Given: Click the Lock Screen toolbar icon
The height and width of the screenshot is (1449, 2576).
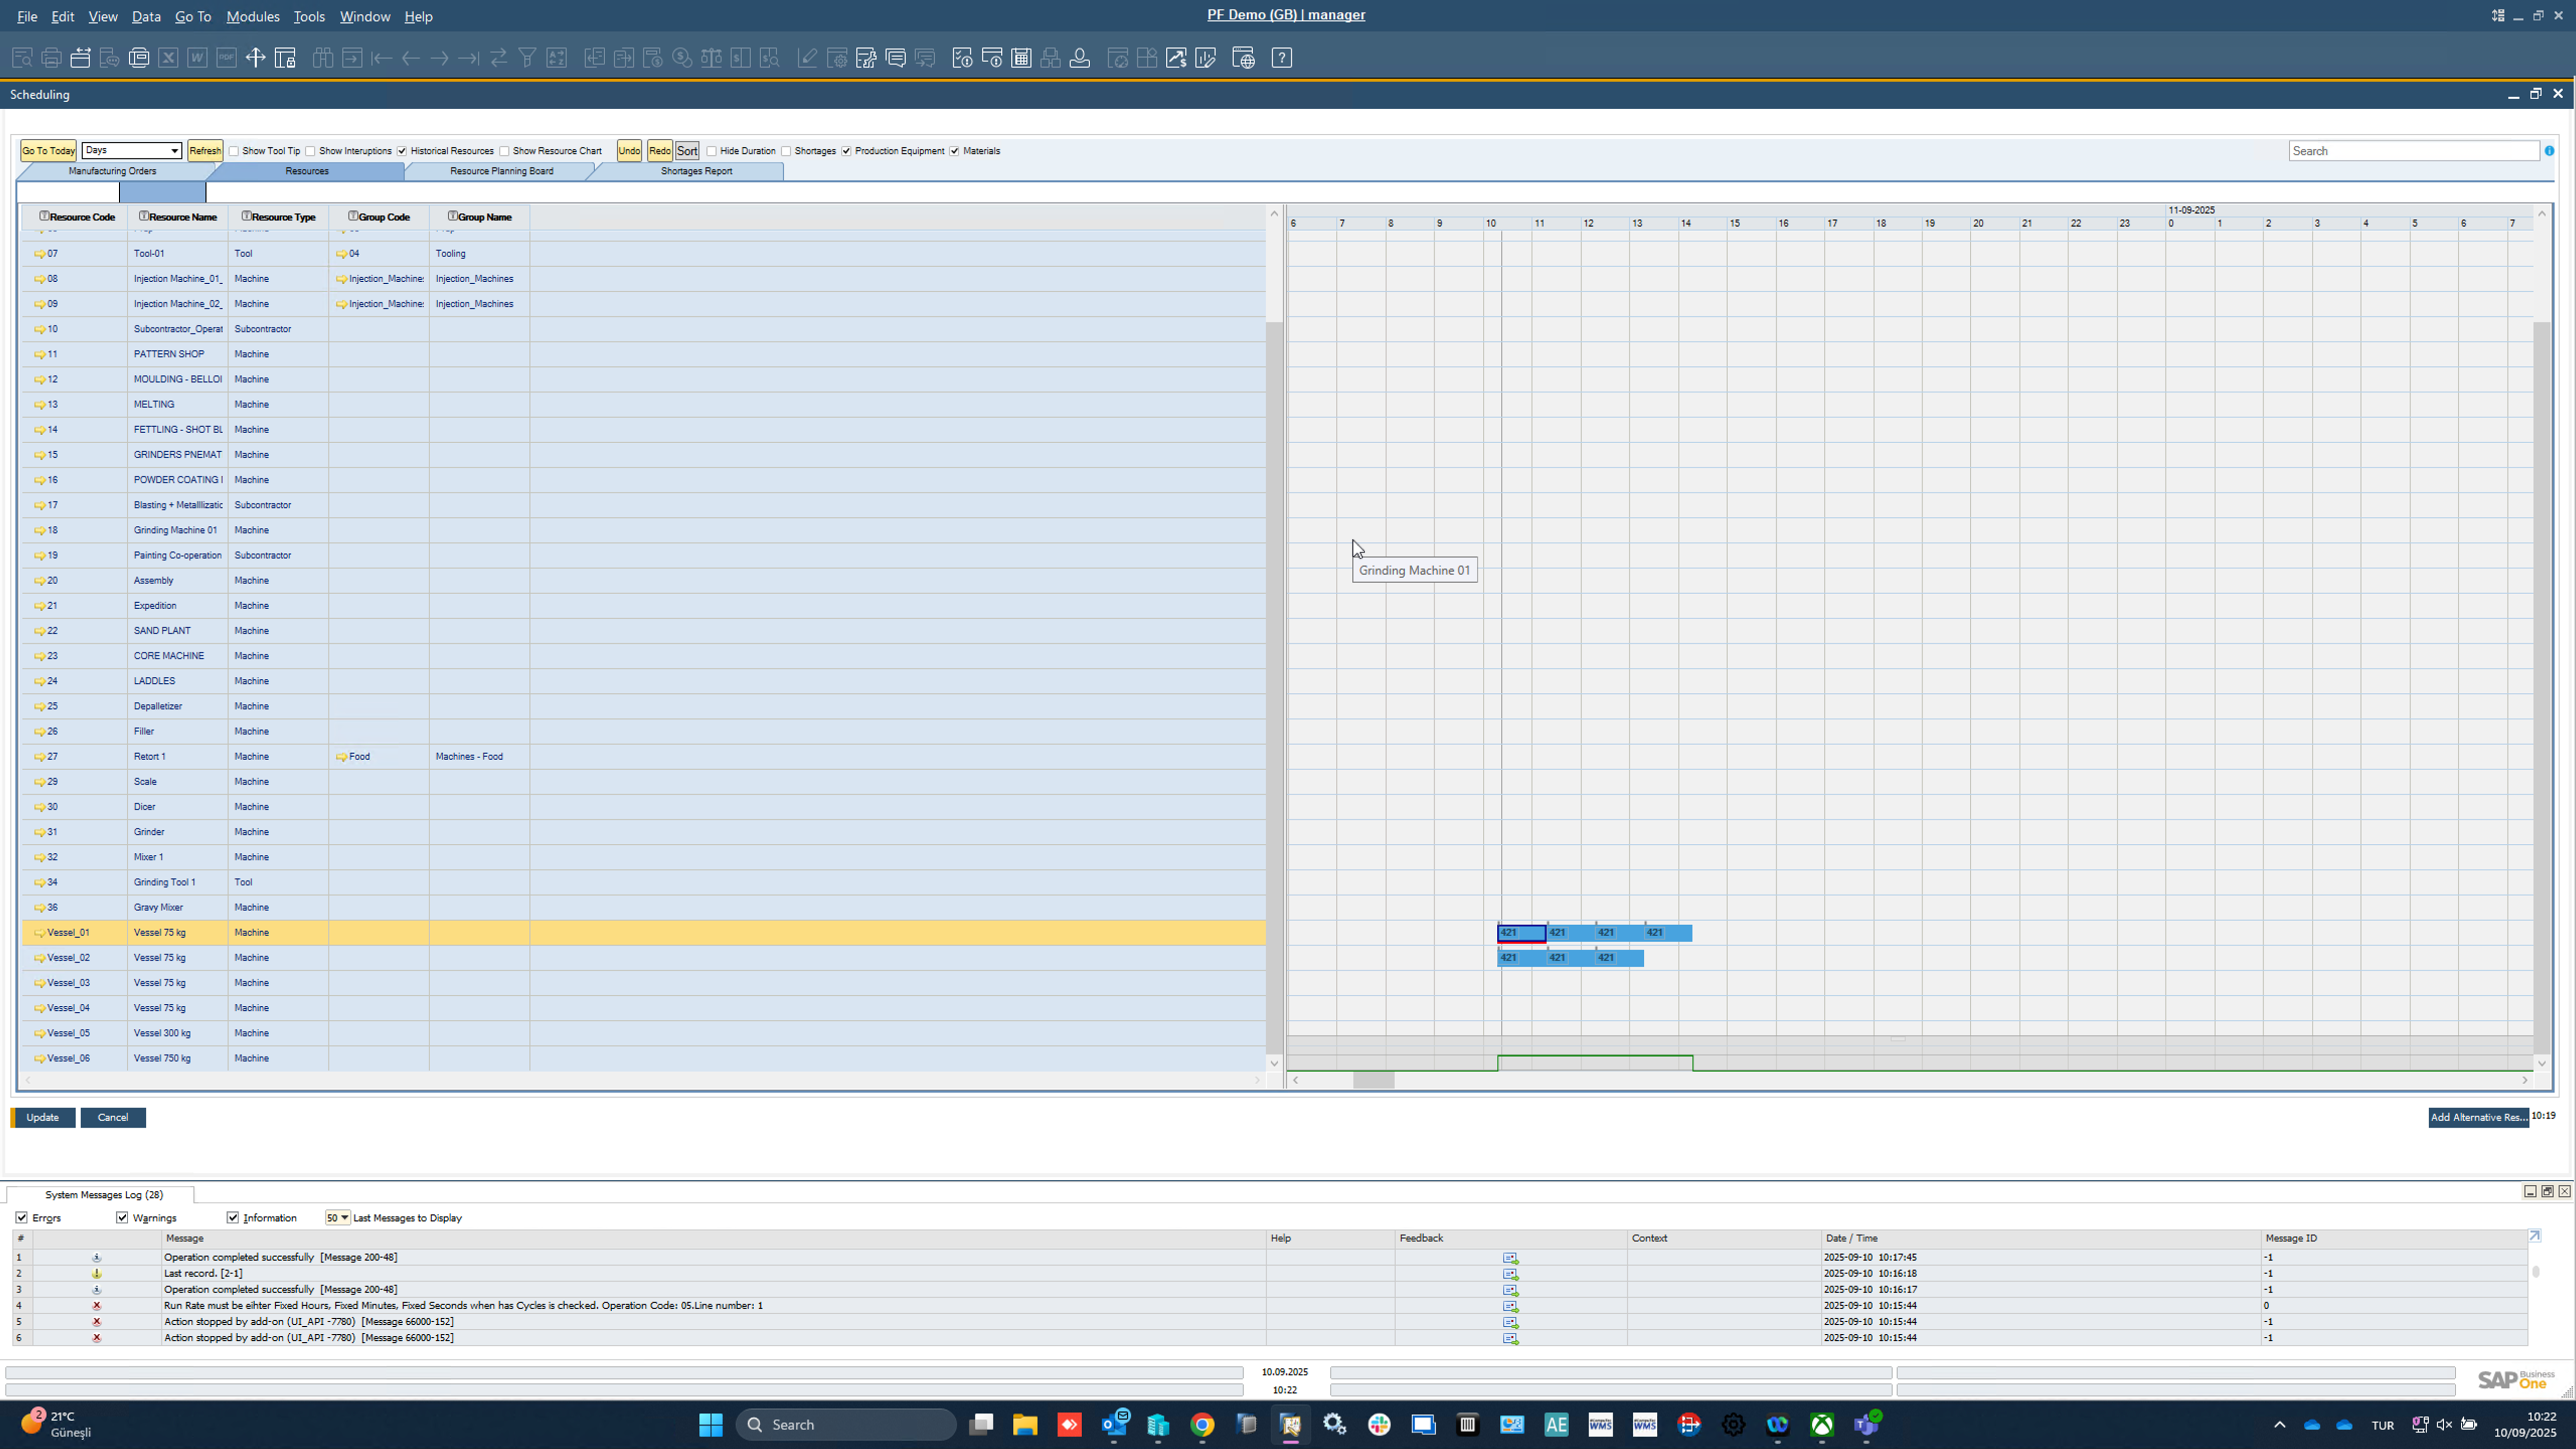Looking at the screenshot, I should tap(285, 58).
